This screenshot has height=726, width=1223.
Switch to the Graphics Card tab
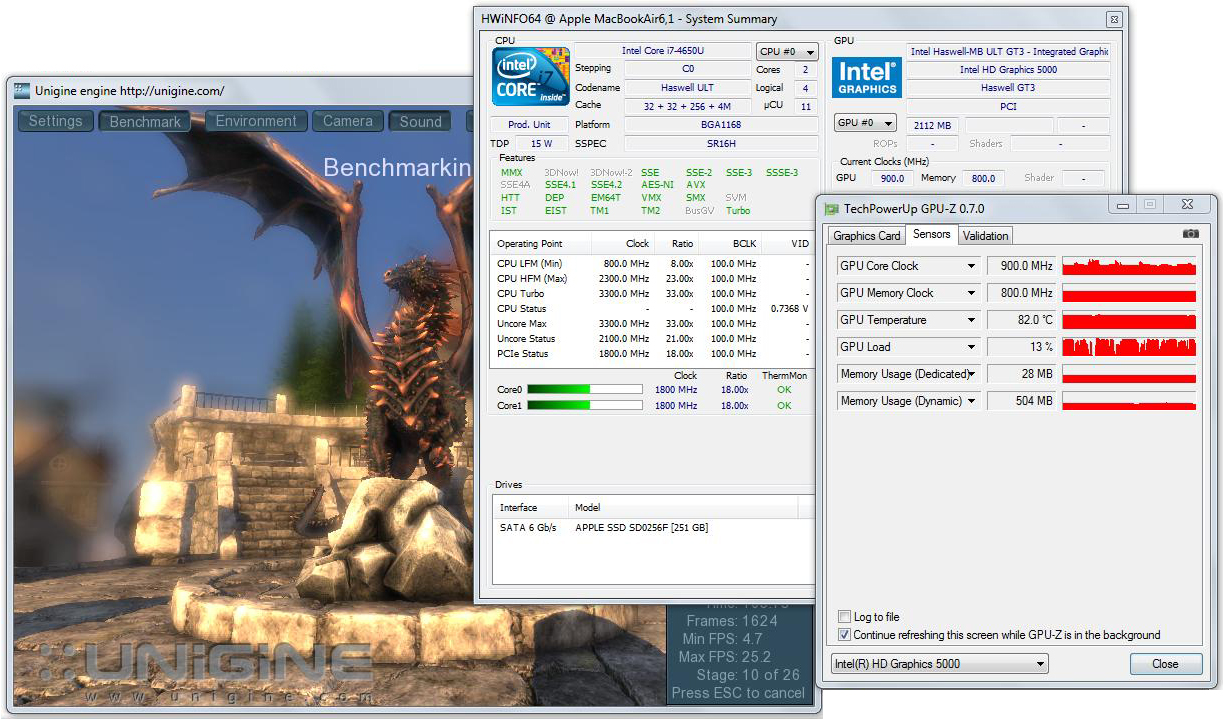[867, 236]
